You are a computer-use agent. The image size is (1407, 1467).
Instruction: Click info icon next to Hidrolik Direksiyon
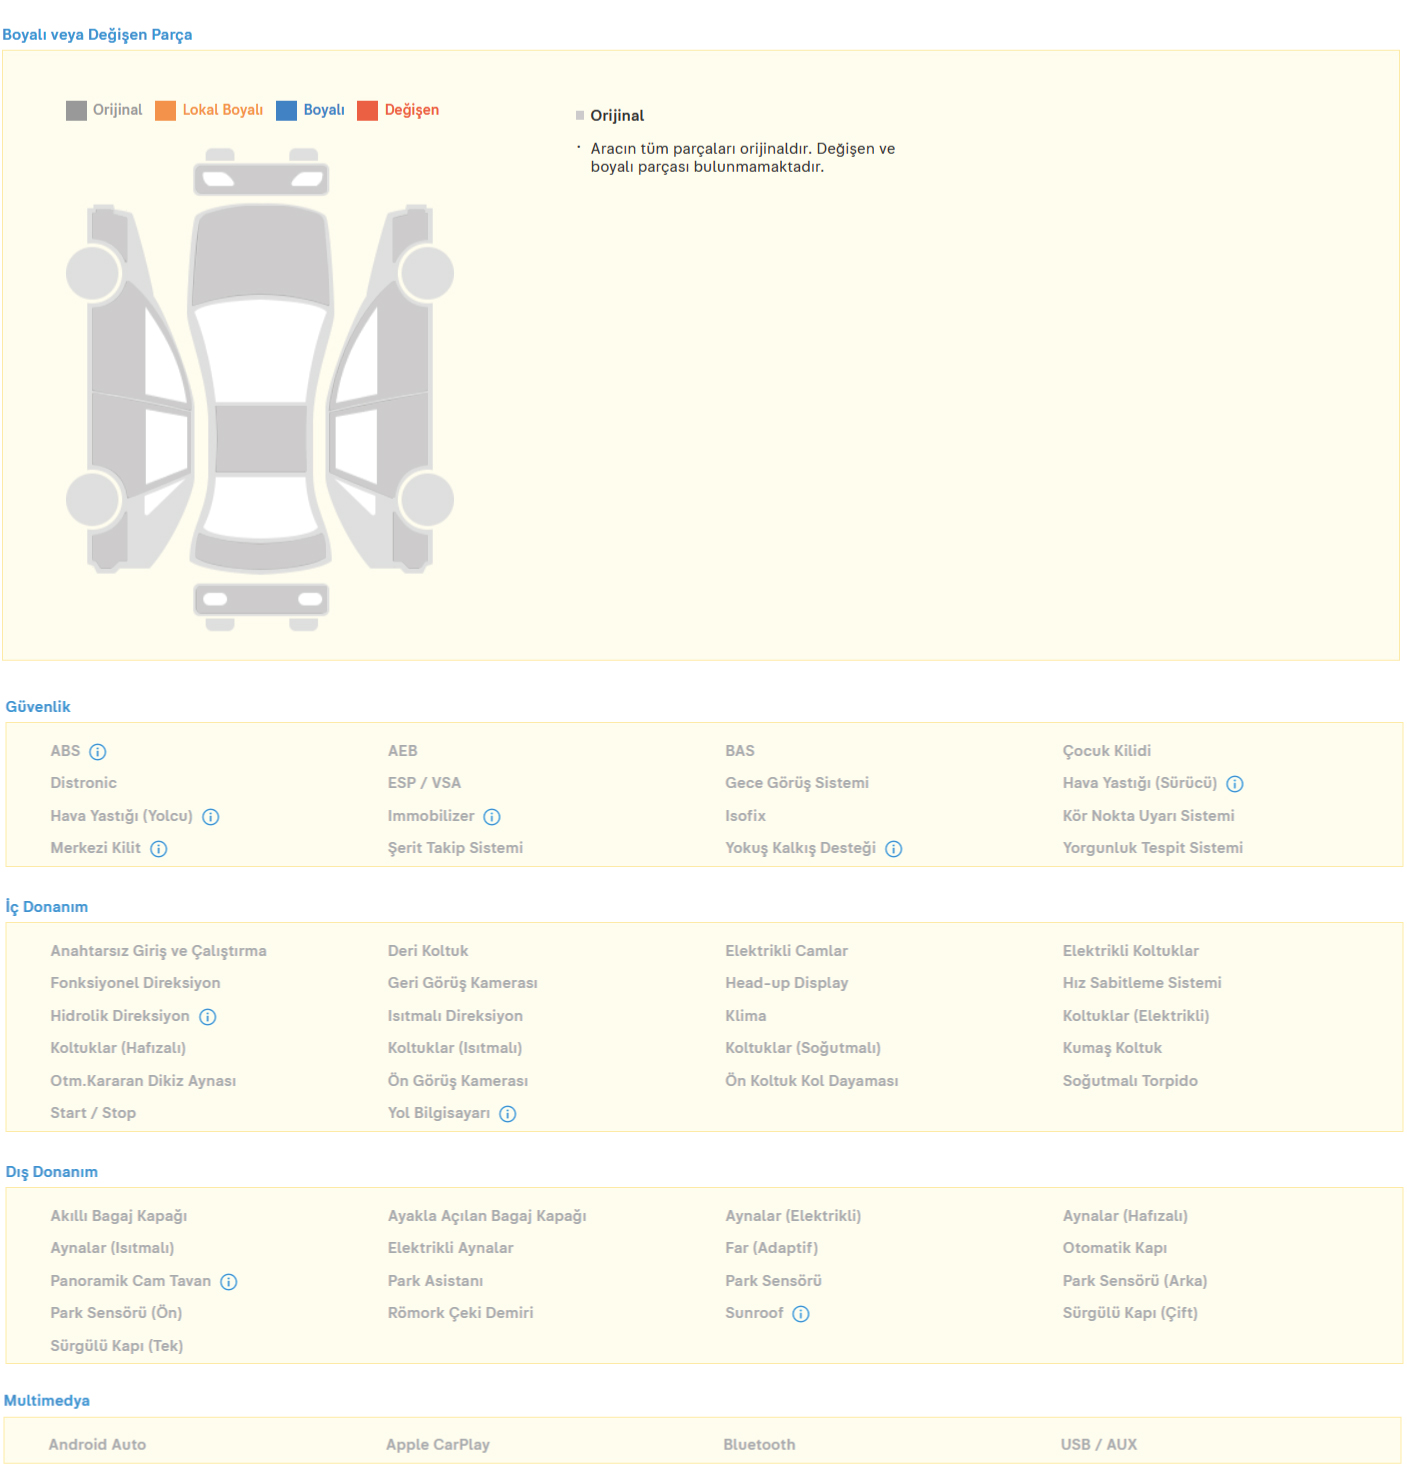point(207,1017)
